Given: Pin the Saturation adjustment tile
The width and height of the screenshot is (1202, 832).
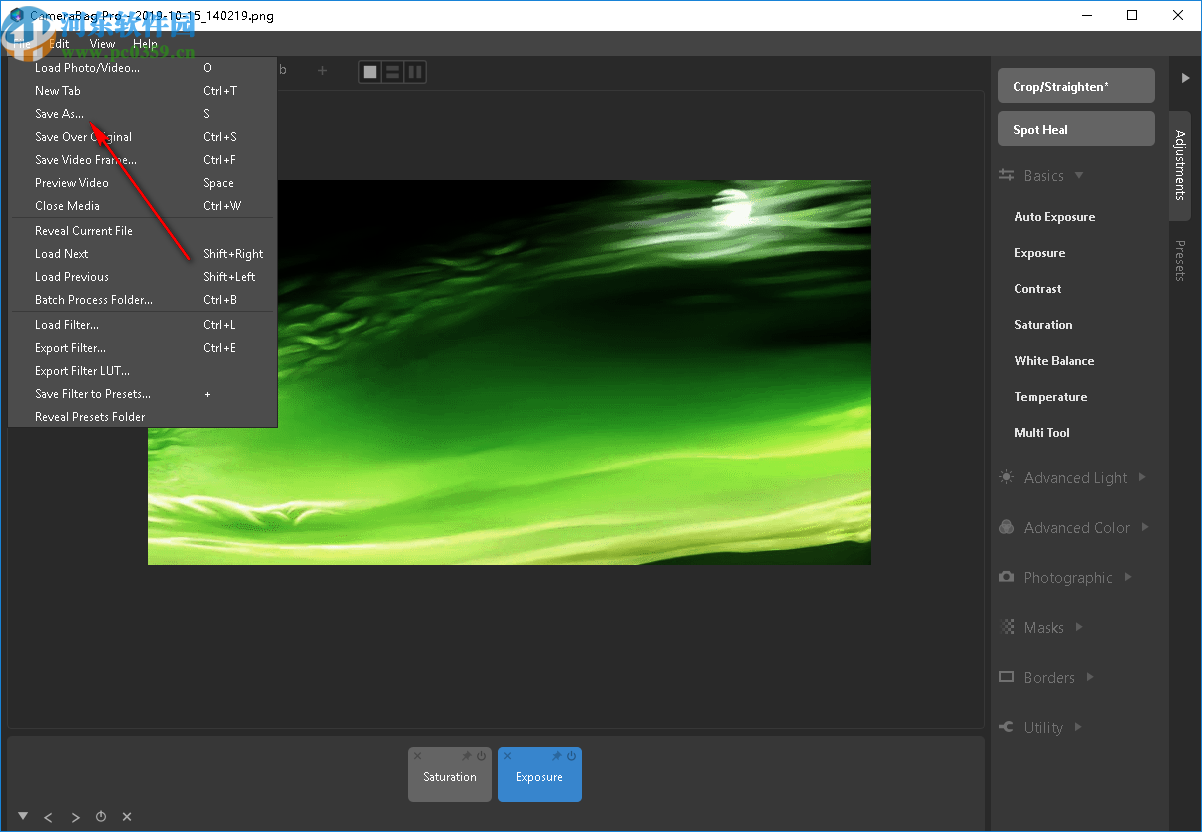Looking at the screenshot, I should pos(466,756).
